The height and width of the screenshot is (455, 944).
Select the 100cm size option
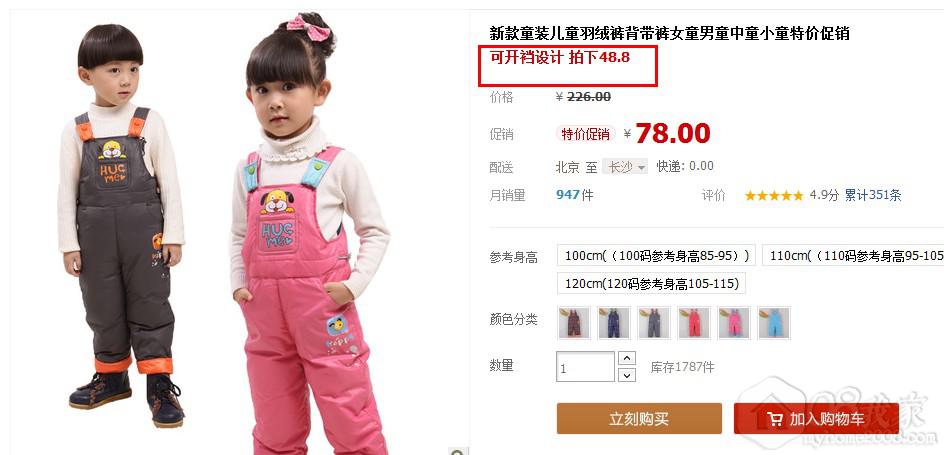(x=656, y=256)
